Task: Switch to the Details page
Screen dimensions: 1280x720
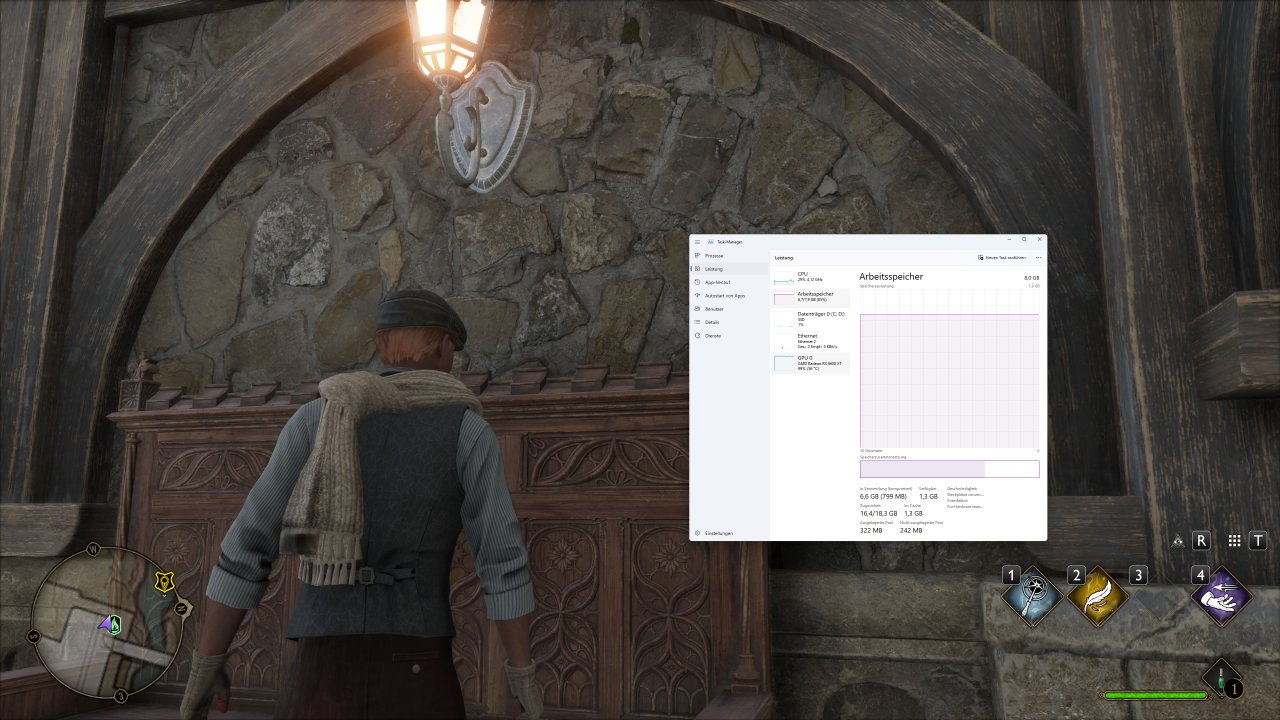Action: coord(729,322)
